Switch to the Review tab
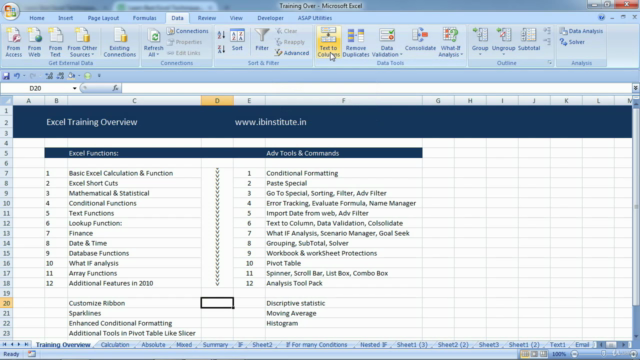 (207, 18)
